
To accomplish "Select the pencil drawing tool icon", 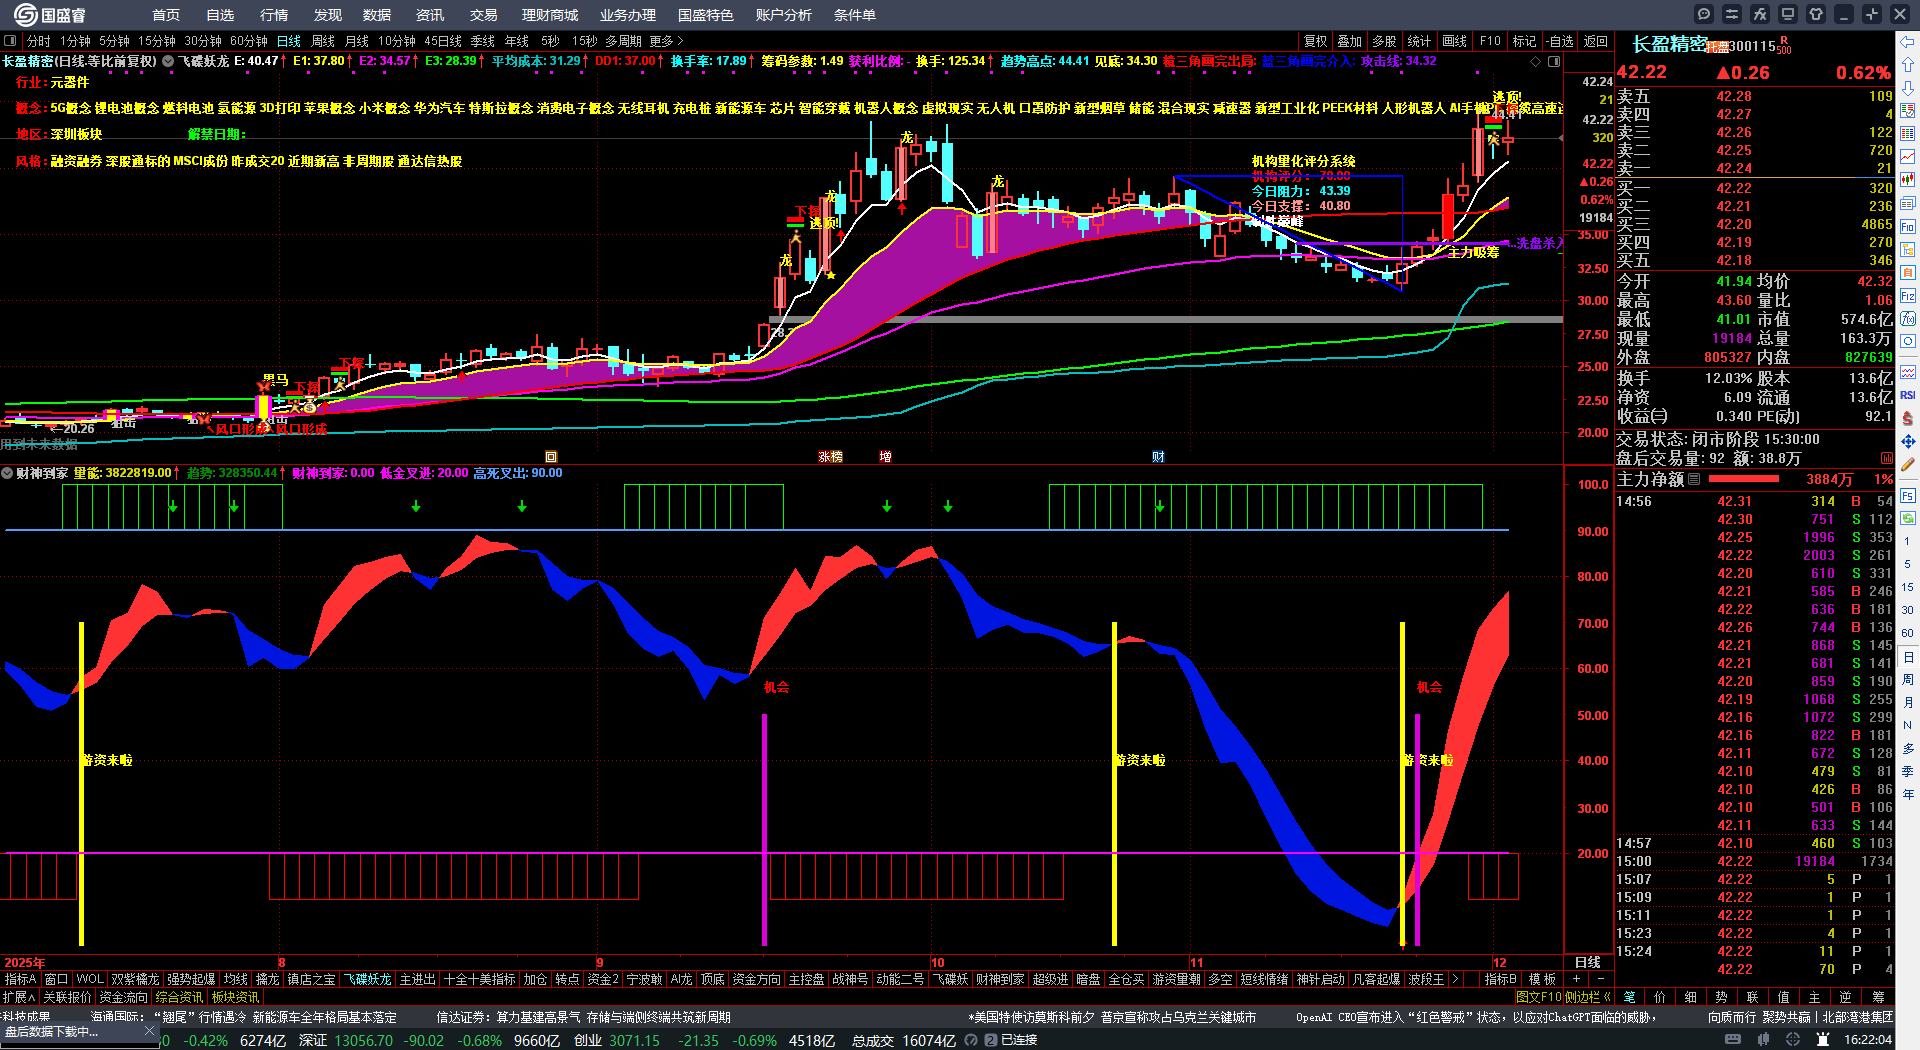I will [x=1908, y=464].
